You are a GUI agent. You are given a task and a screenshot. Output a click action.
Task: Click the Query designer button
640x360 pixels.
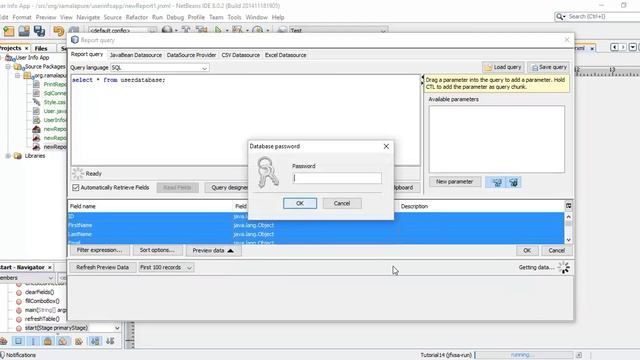(x=227, y=187)
